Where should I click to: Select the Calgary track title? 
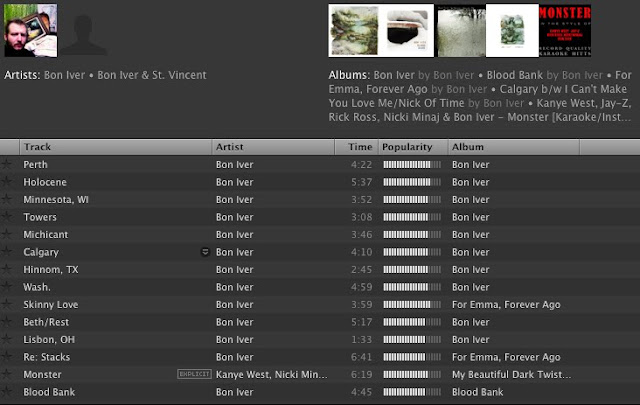(41, 252)
